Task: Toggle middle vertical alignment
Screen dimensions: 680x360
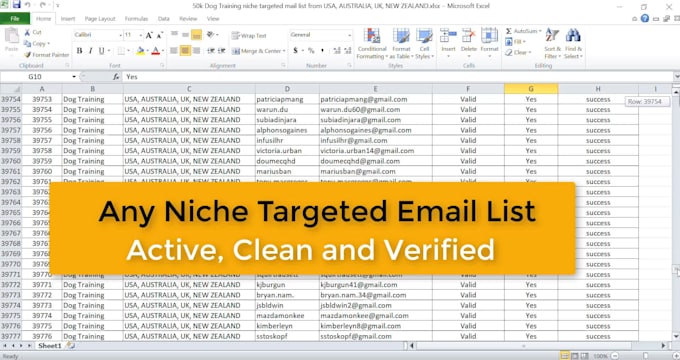Action: coord(185,35)
